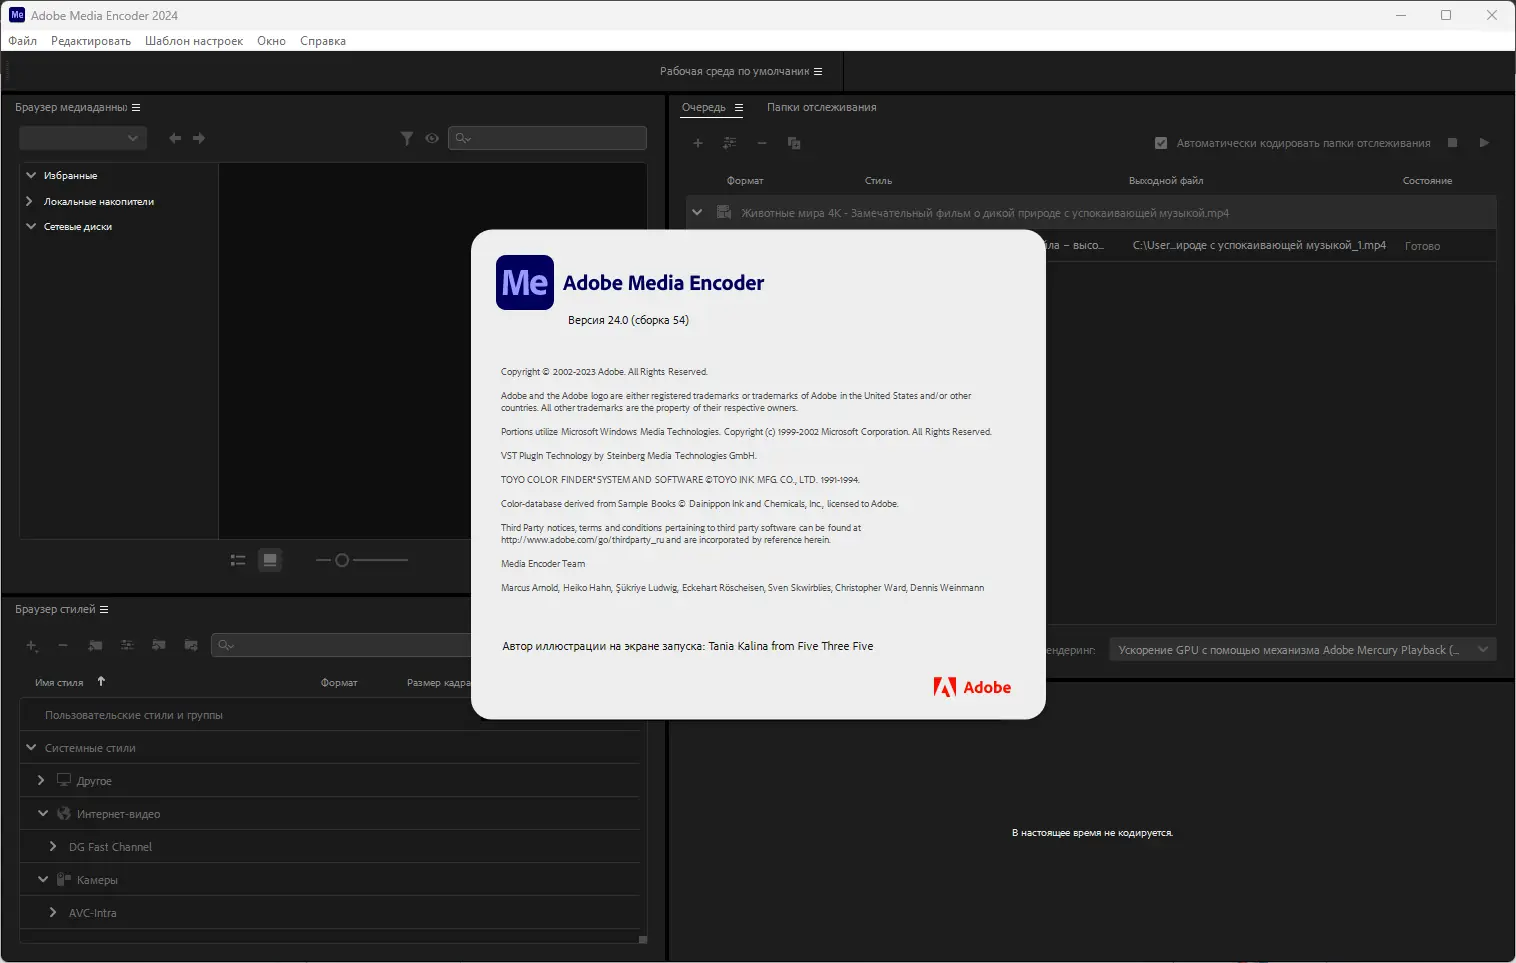Viewport: 1516px width, 963px height.
Task: Open the Редактировать menu
Action: click(91, 41)
